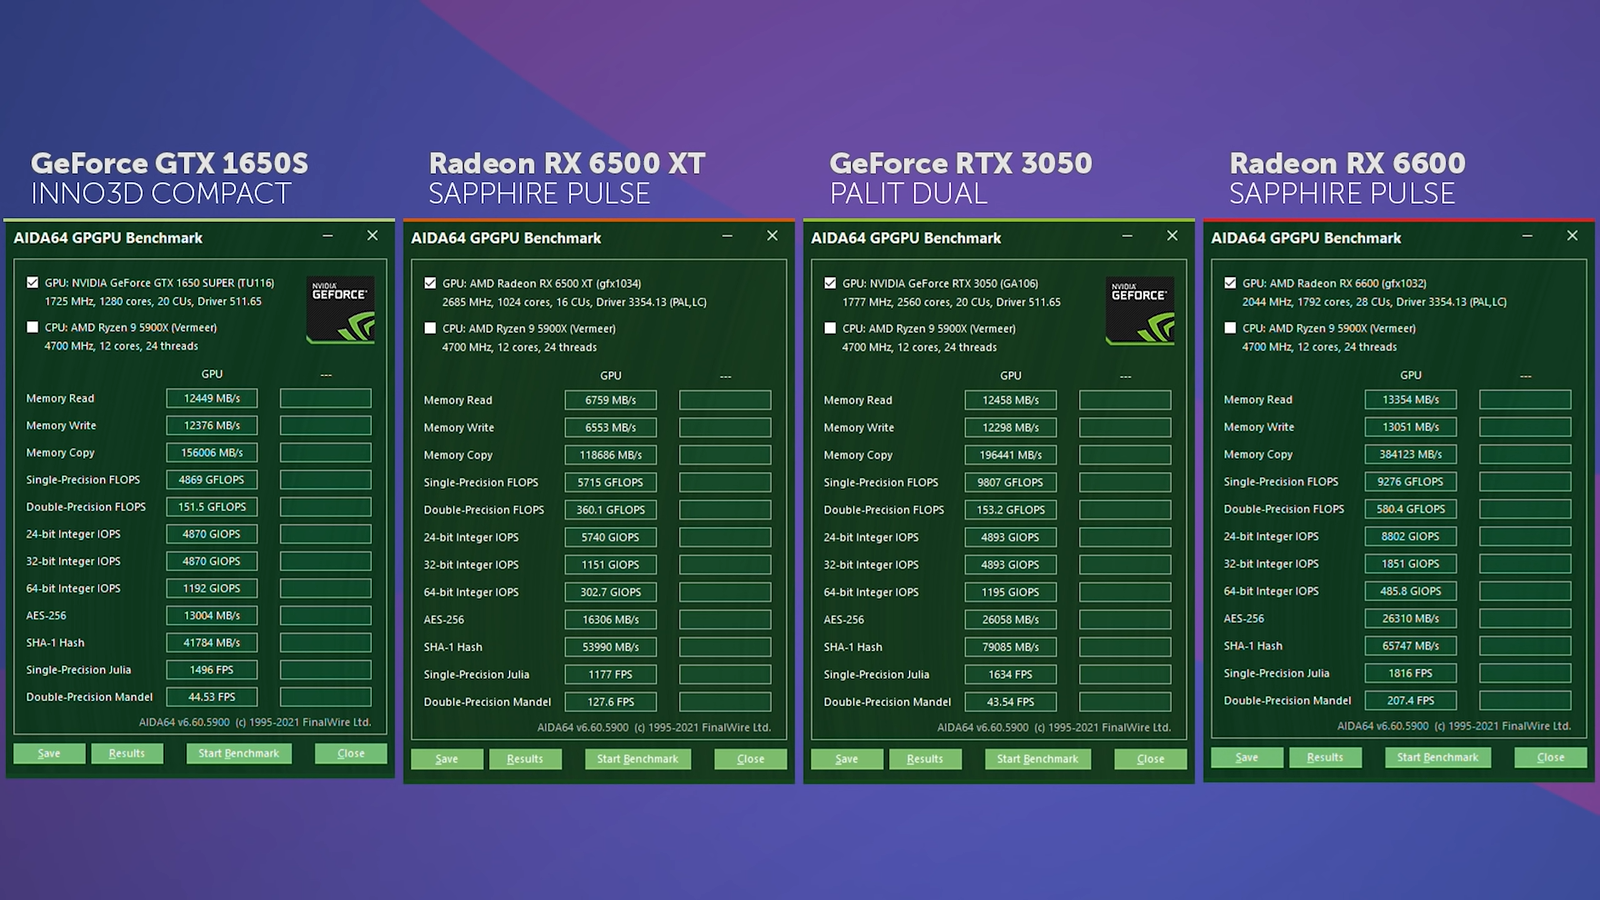
Task: Open Results in the RX 6500 XT window
Action: (x=525, y=759)
